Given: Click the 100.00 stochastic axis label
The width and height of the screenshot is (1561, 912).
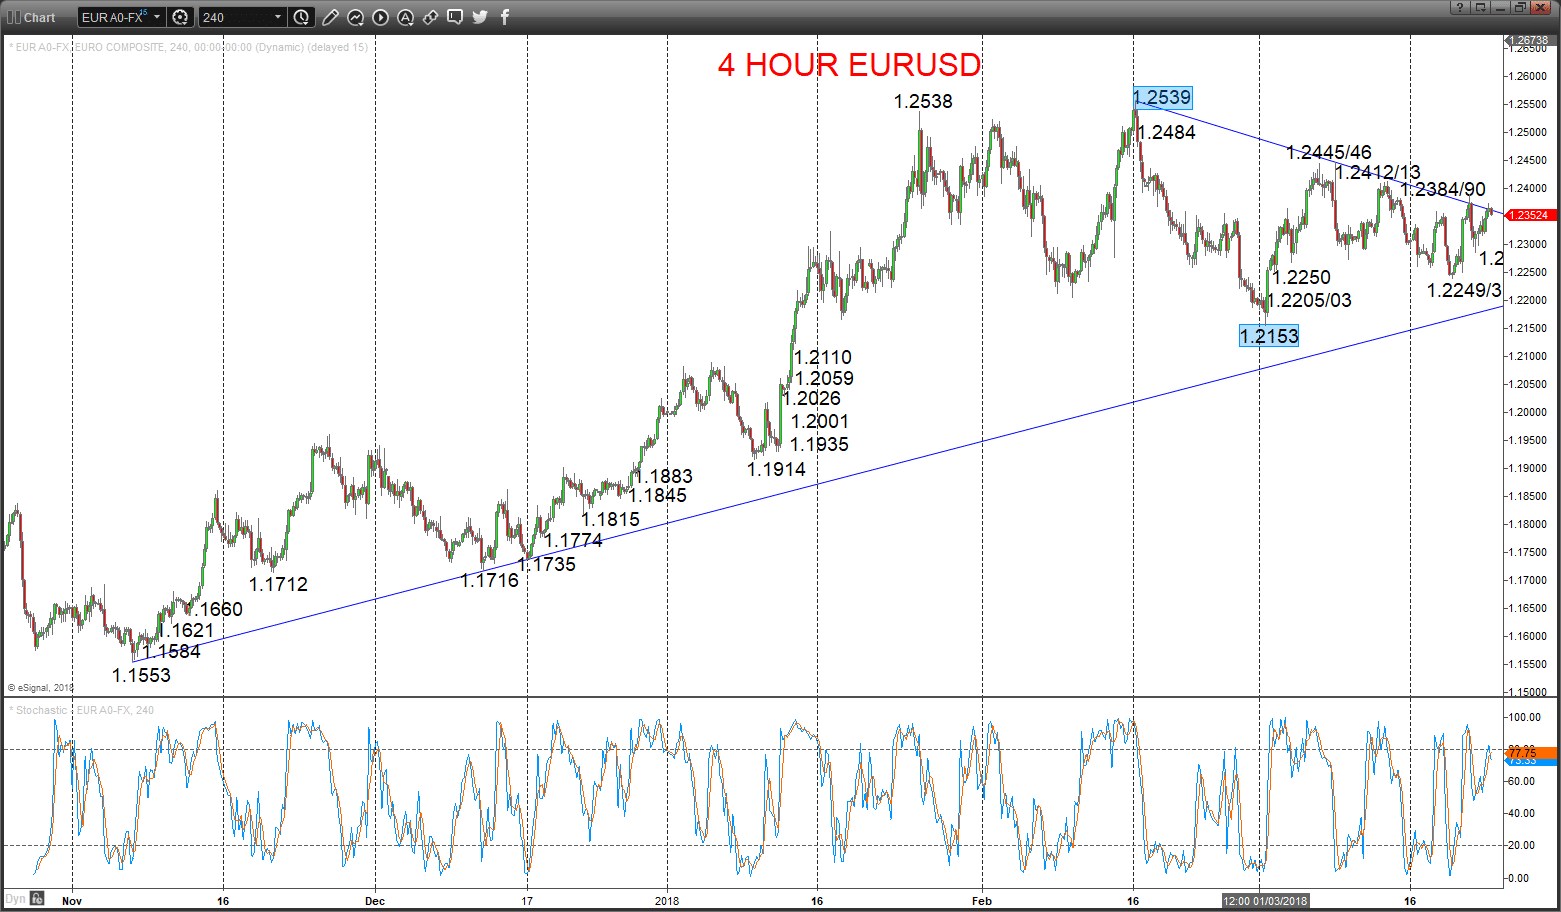Looking at the screenshot, I should pyautogui.click(x=1524, y=717).
